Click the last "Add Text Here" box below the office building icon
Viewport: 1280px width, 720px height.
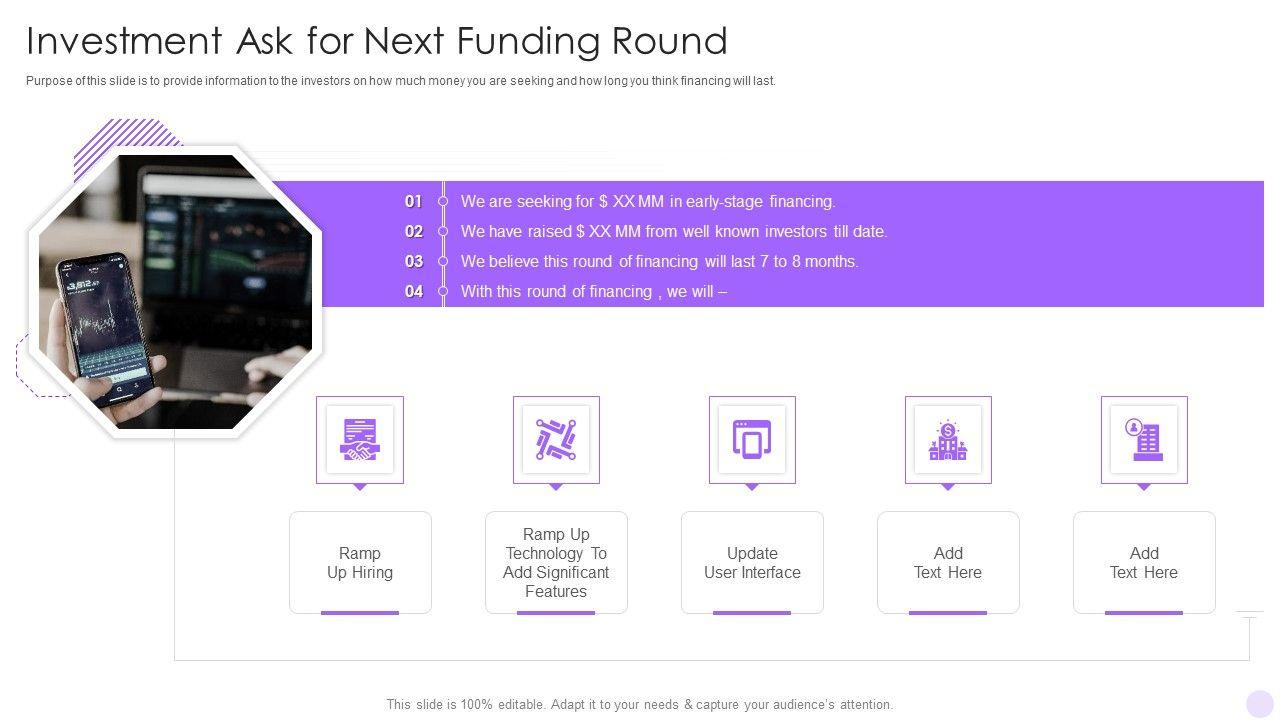[x=1144, y=563]
